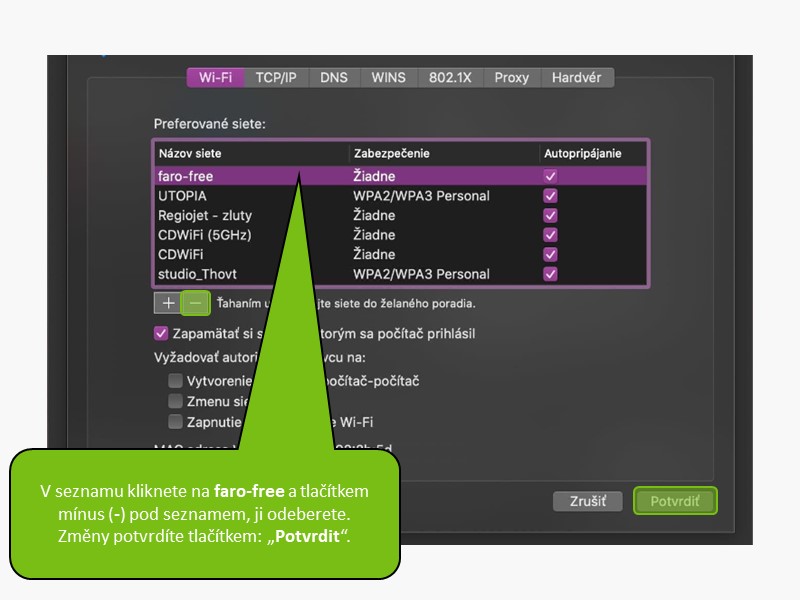Image resolution: width=800 pixels, height=600 pixels.
Task: Select the studio_Thovt network
Action: point(401,274)
